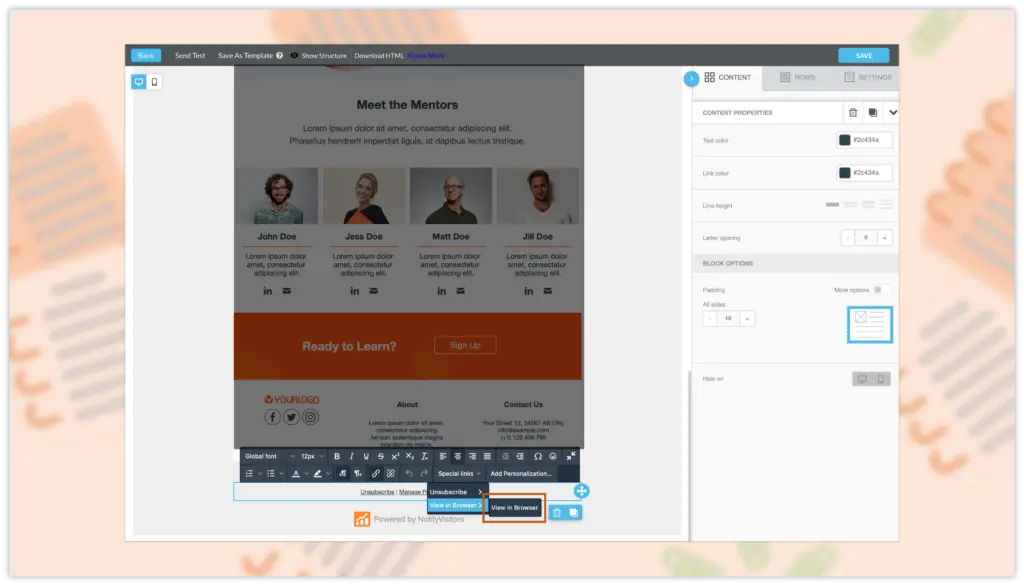Duplicate content using panel copy icon
The width and height of the screenshot is (1024, 586).
[873, 113]
